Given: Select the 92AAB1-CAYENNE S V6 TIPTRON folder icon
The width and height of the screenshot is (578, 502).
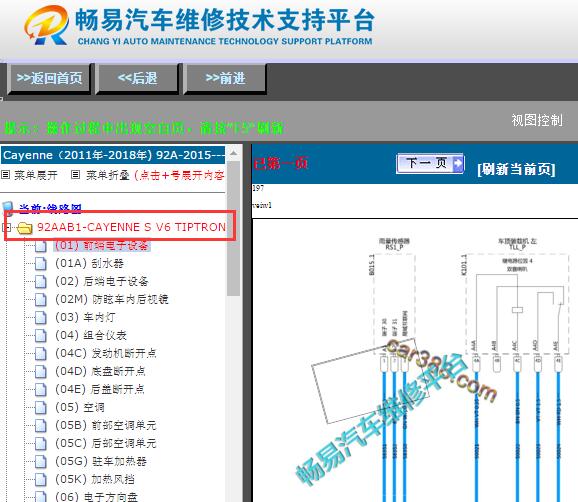Looking at the screenshot, I should (25, 228).
